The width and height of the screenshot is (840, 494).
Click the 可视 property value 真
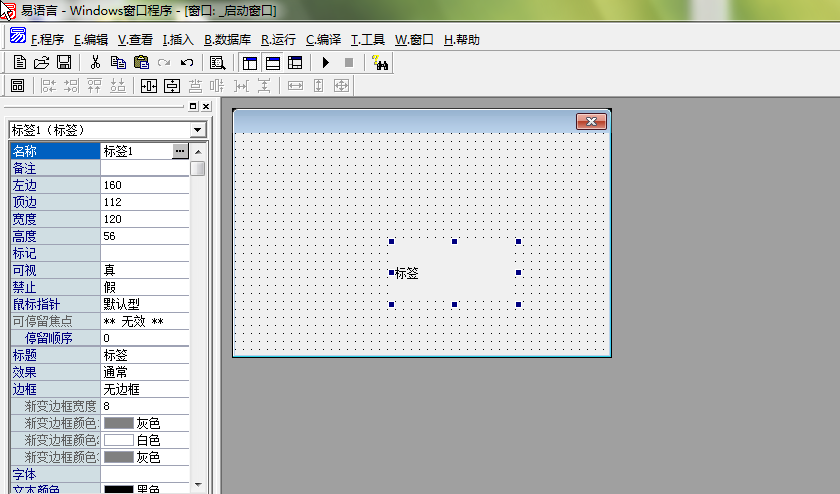click(x=145, y=270)
